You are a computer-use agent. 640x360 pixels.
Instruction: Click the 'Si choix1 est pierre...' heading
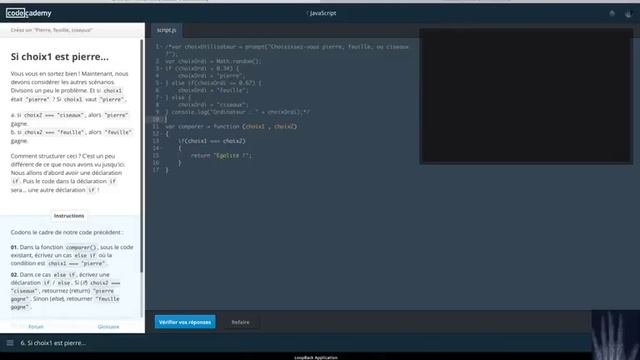(60, 57)
